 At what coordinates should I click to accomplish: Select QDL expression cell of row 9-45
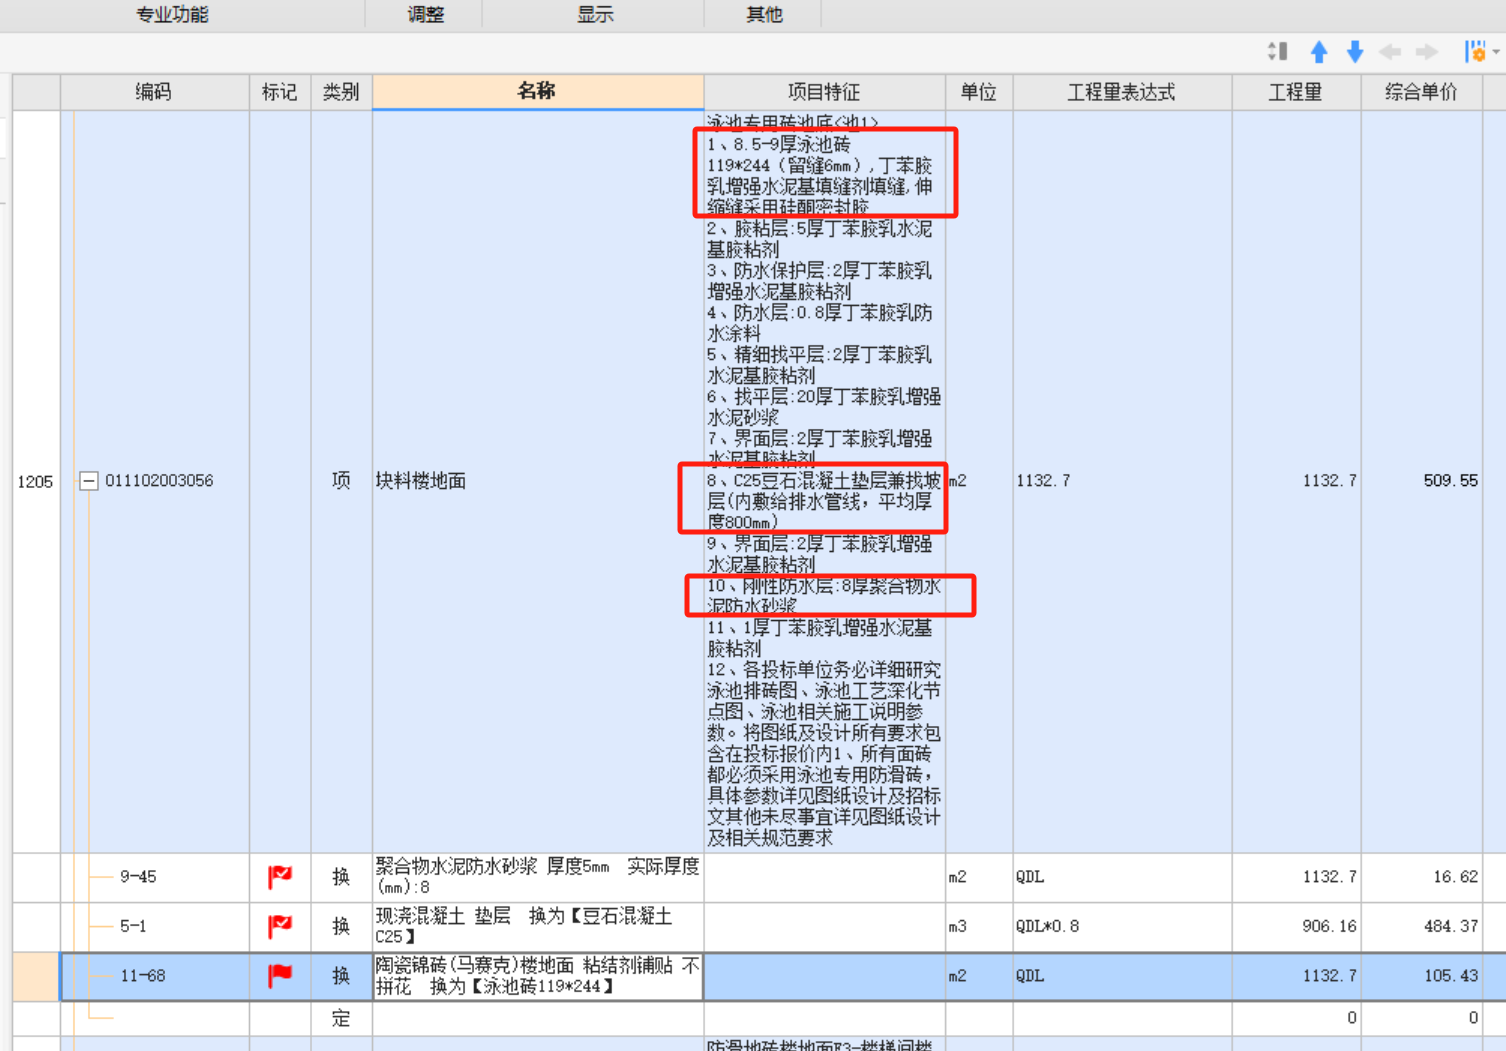tap(1122, 877)
